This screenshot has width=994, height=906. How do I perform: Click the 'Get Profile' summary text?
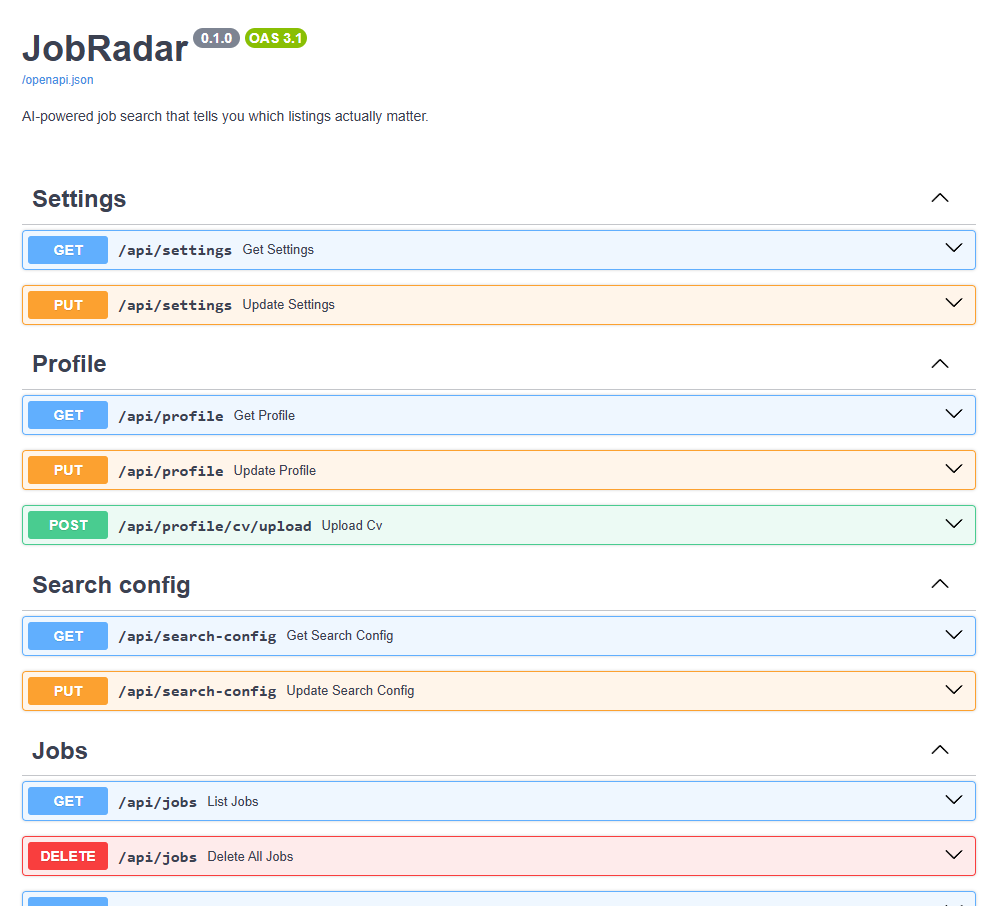point(264,415)
